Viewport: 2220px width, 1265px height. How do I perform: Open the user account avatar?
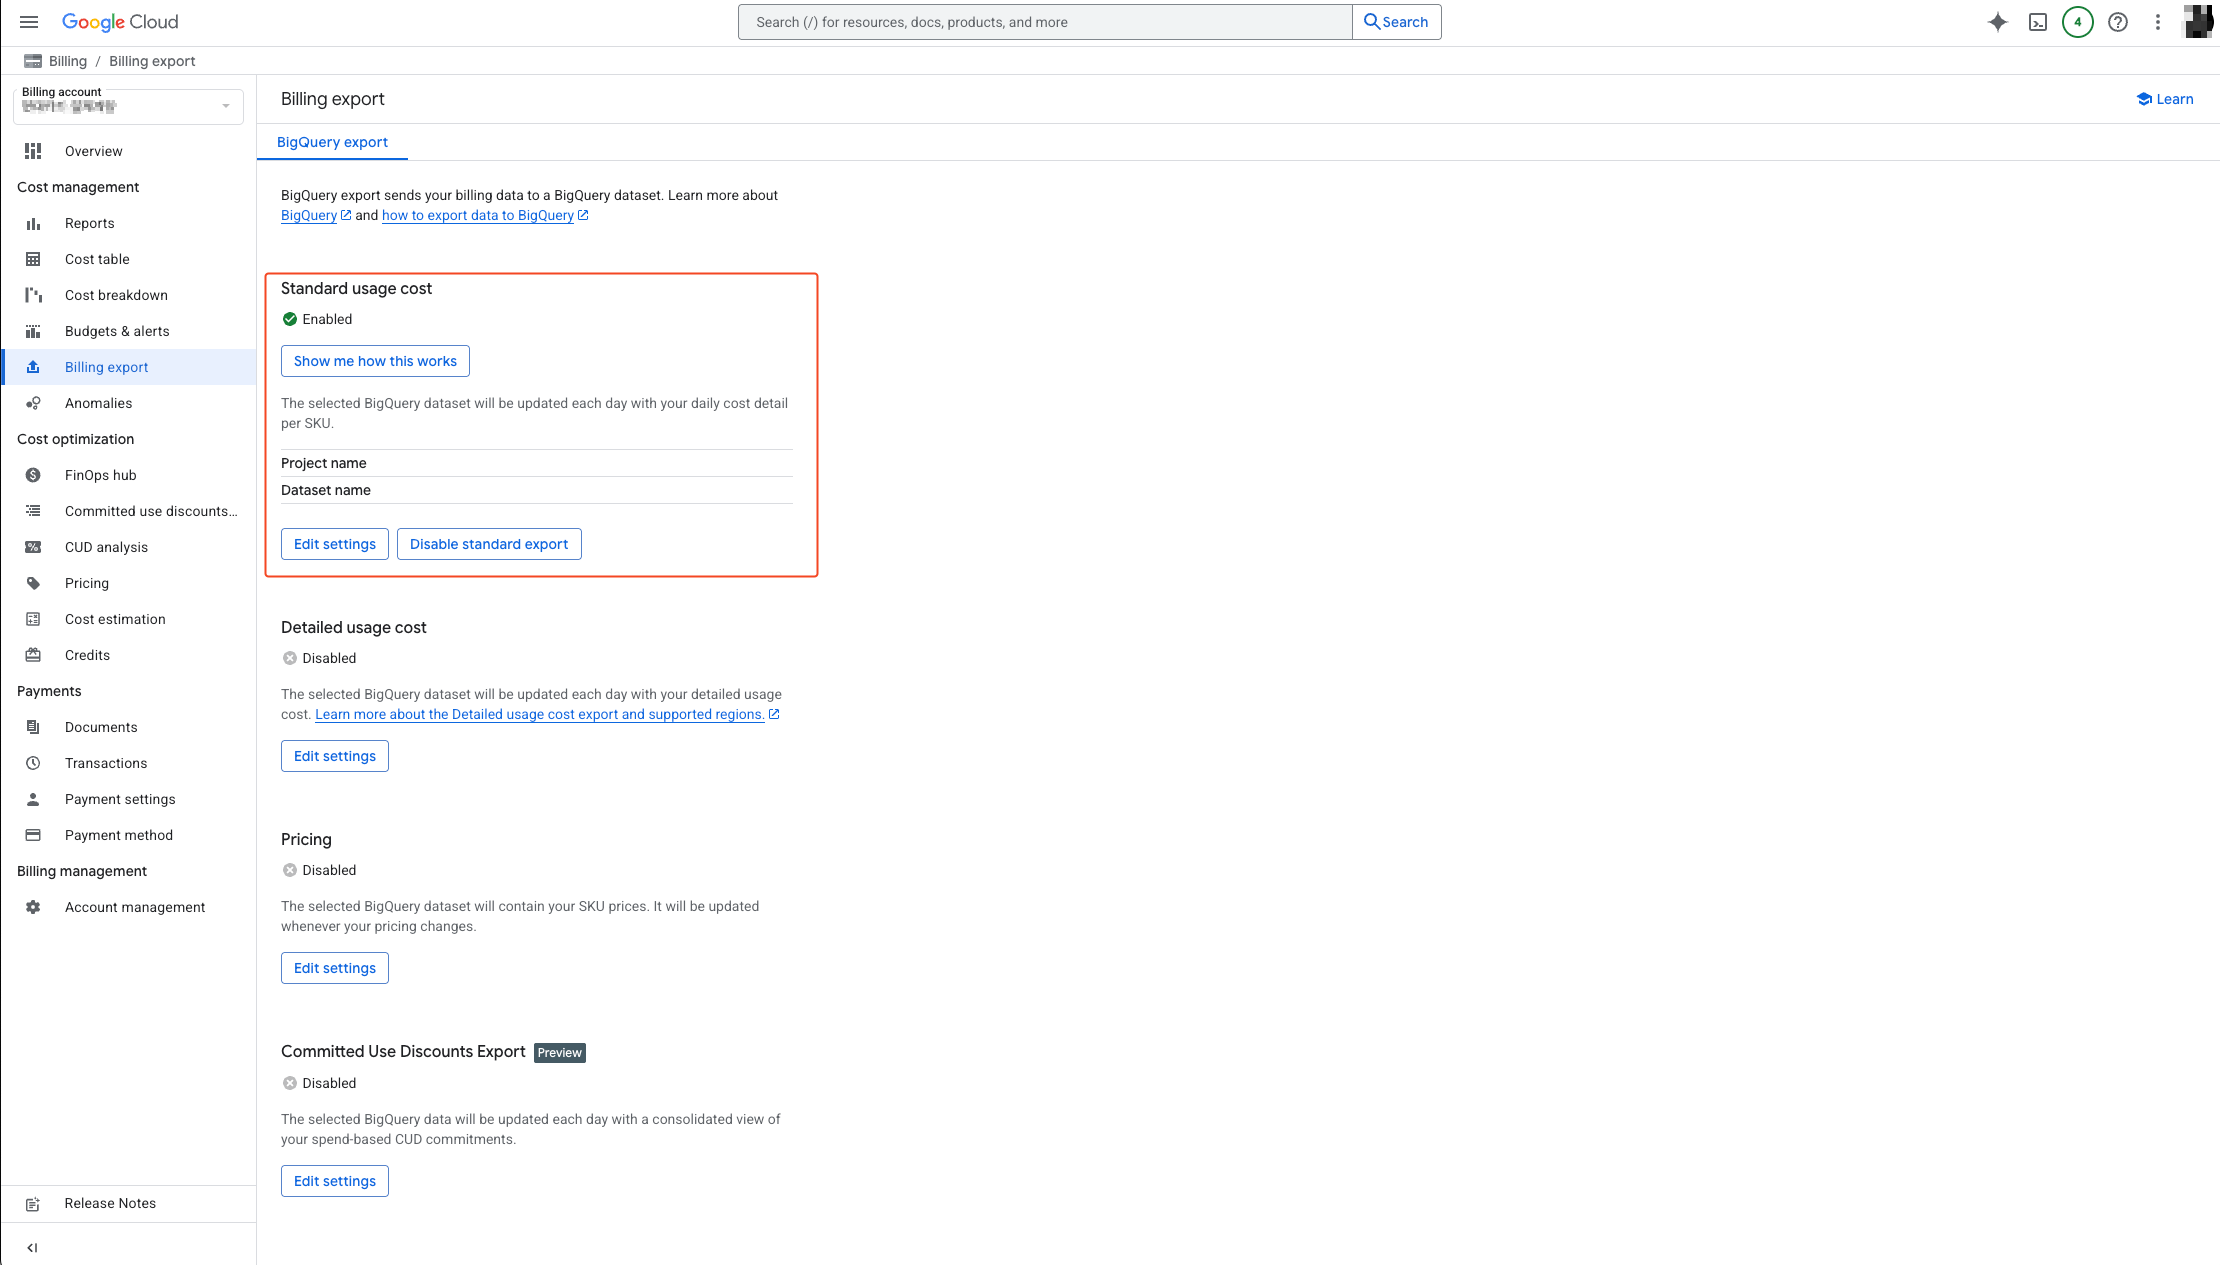click(2197, 21)
